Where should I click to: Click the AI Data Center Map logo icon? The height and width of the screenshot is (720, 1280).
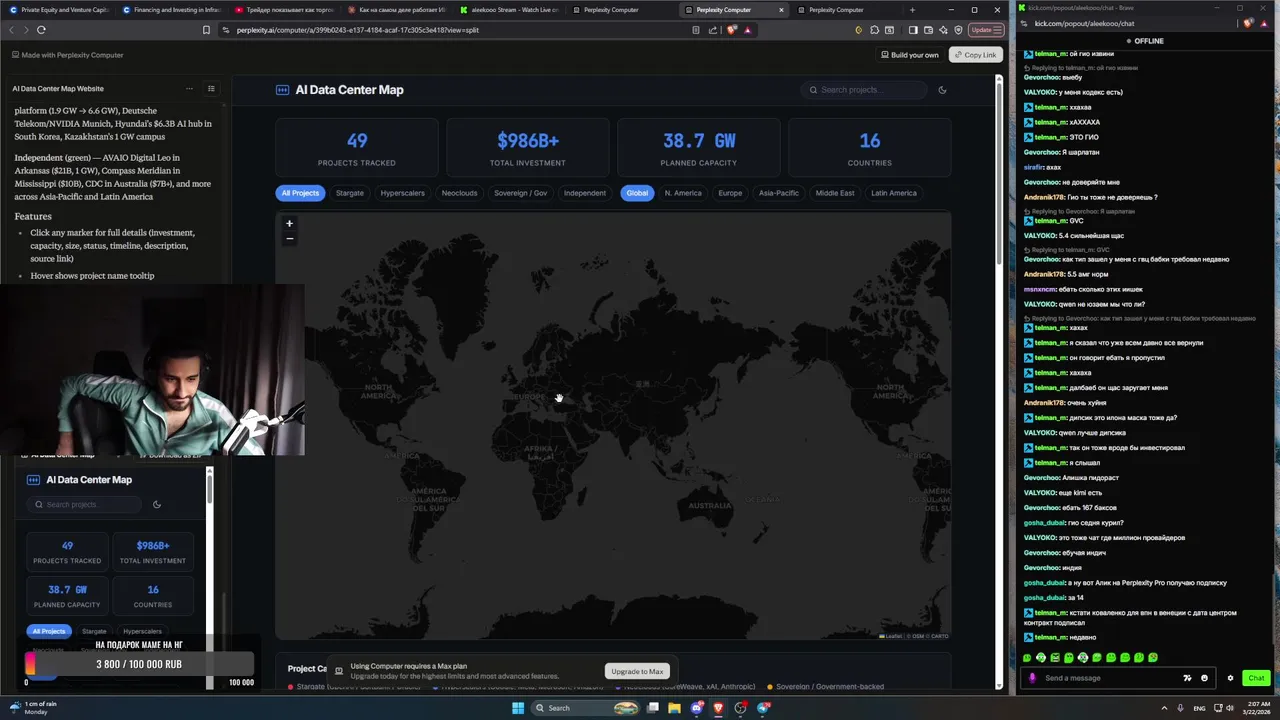(282, 90)
